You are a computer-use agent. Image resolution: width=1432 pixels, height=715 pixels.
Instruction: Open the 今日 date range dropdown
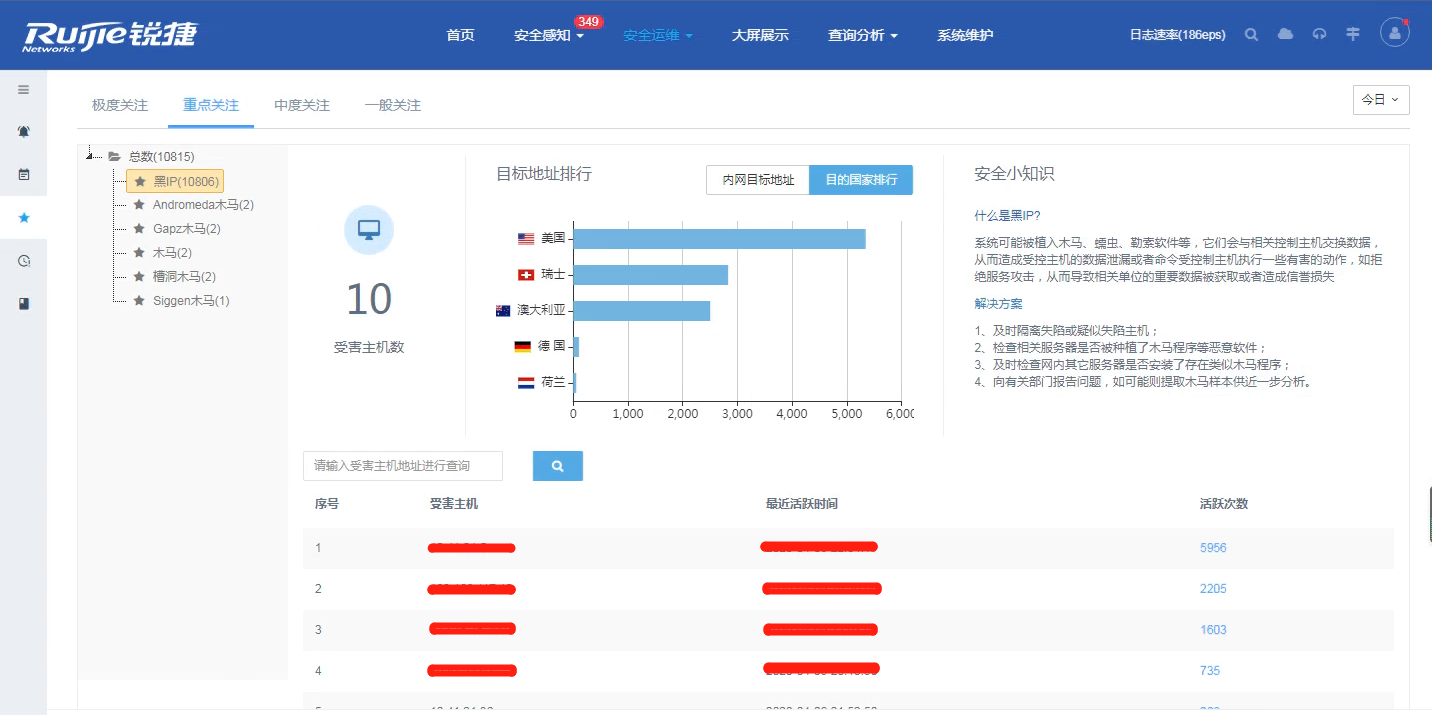point(1380,100)
